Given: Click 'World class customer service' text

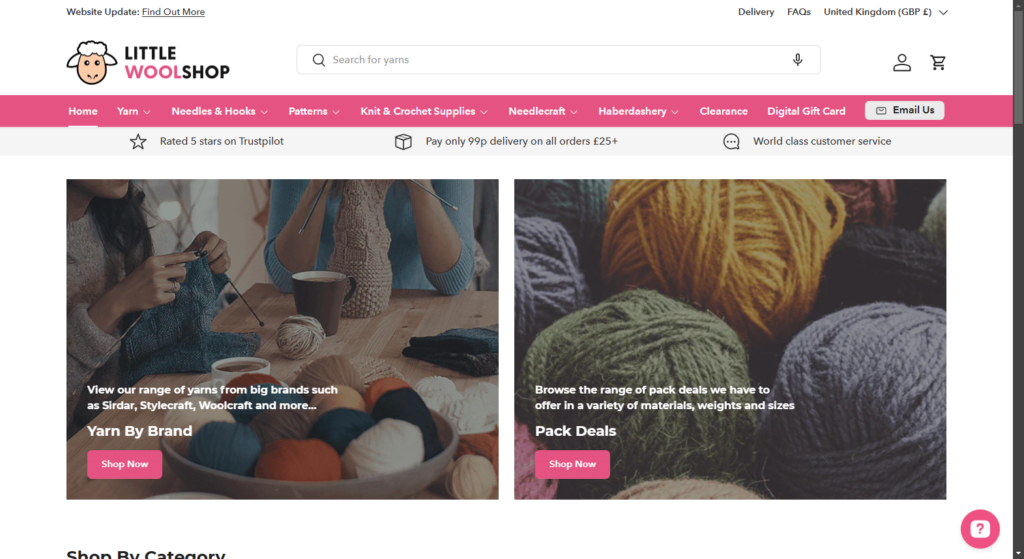Looking at the screenshot, I should tap(822, 142).
